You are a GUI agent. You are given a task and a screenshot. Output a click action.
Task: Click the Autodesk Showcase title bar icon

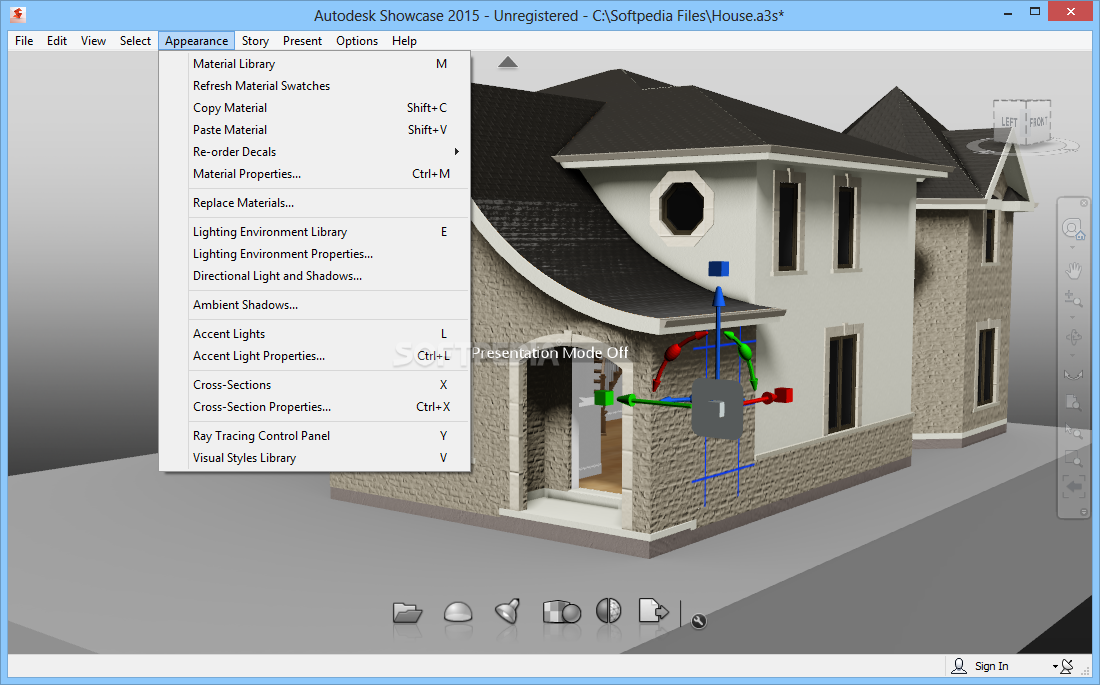(18, 14)
